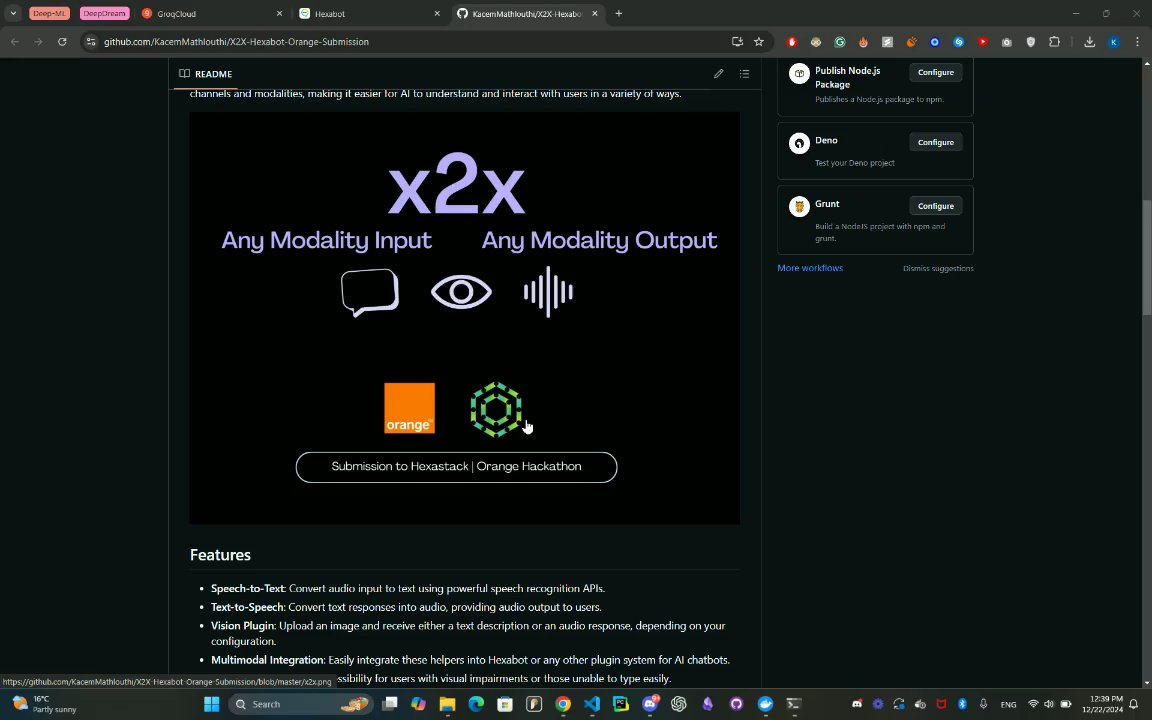Screen dimensions: 1152x720
Task: Open the DeepDream tab group
Action: point(104,13)
